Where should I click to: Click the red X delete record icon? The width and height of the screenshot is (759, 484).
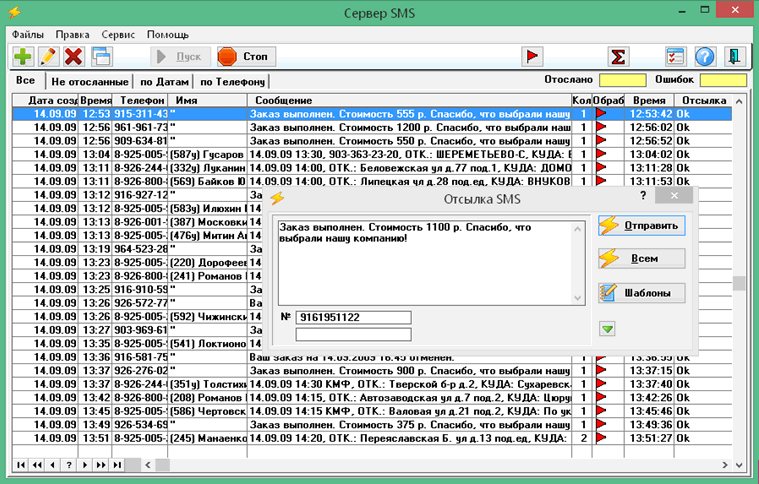coord(74,57)
